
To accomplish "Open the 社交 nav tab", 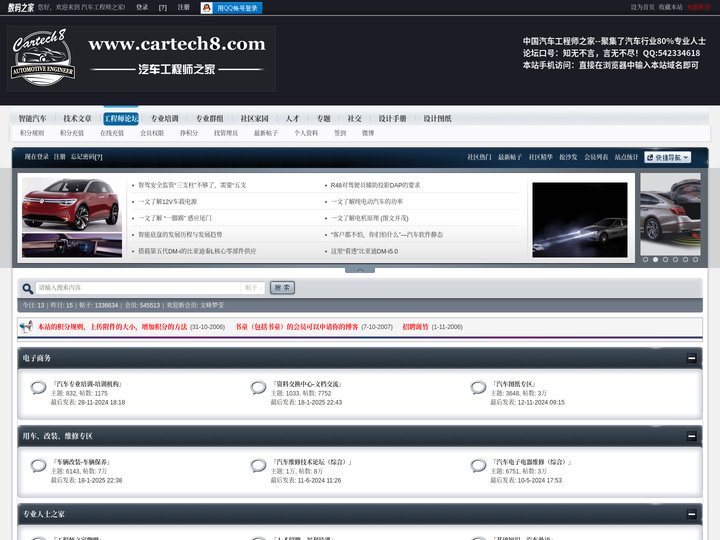I will [x=354, y=118].
